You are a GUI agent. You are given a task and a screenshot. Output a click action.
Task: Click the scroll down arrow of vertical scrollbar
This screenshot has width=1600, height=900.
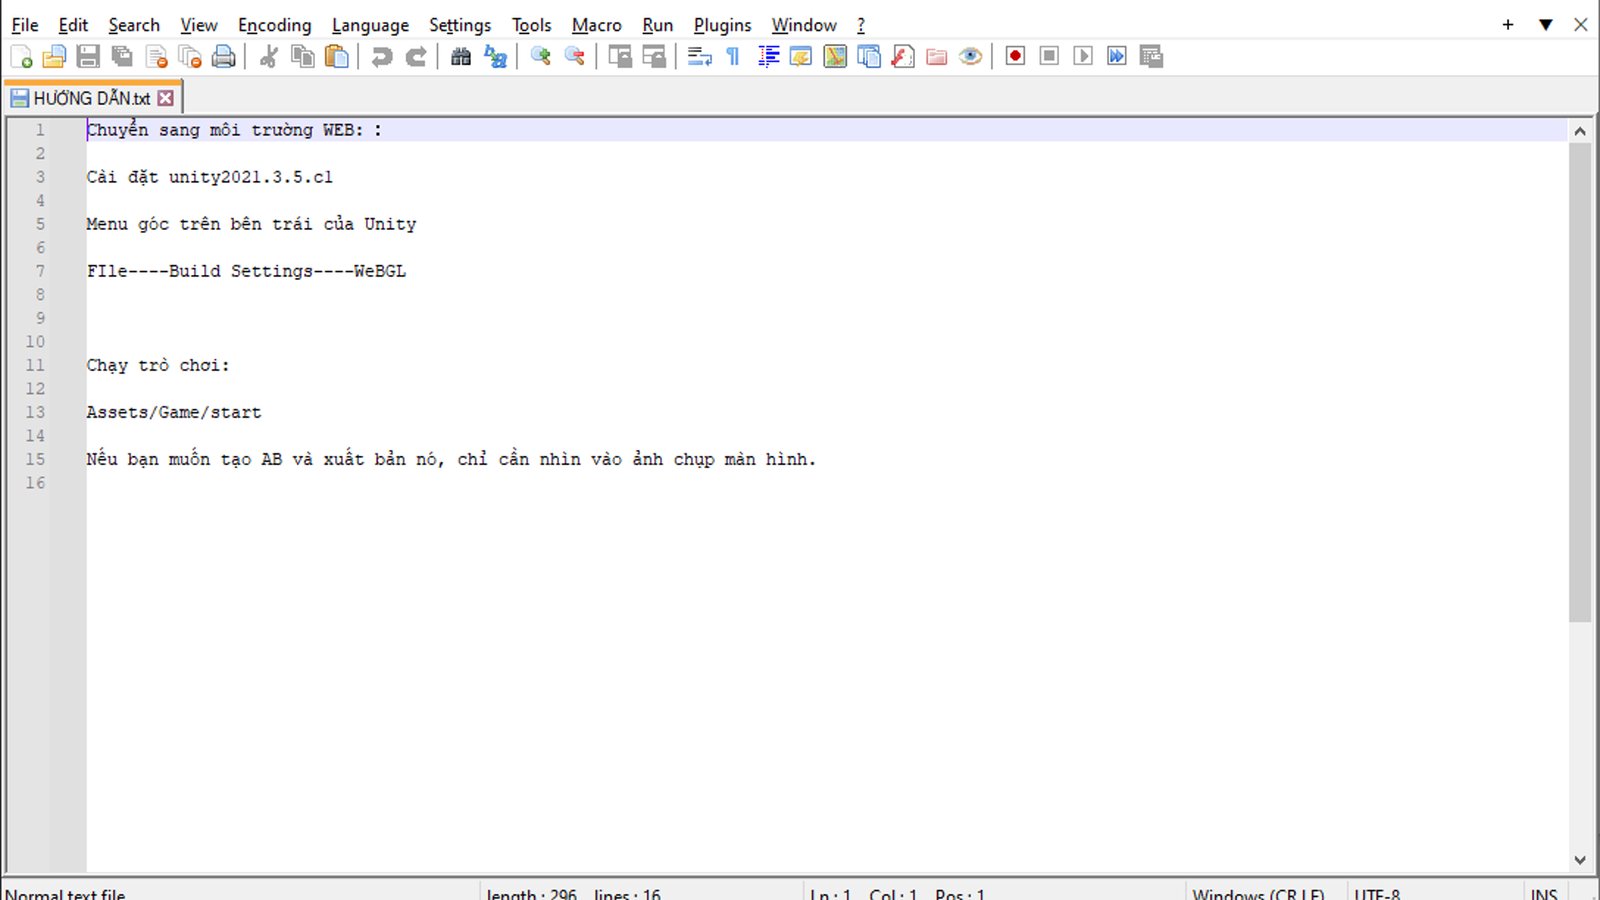(1580, 860)
